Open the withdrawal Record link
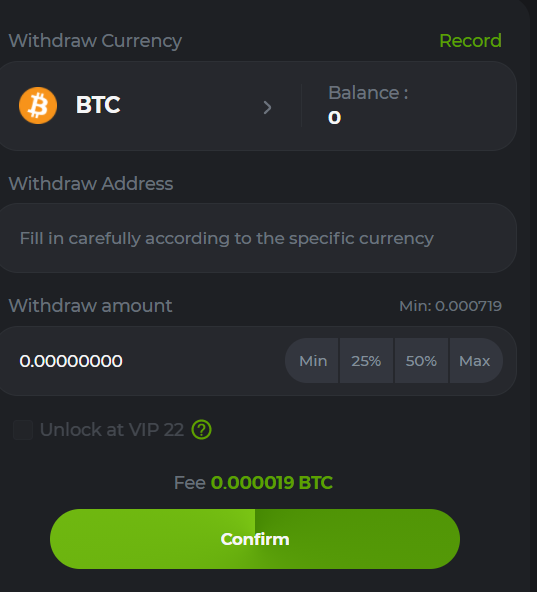Image resolution: width=537 pixels, height=592 pixels. point(470,41)
